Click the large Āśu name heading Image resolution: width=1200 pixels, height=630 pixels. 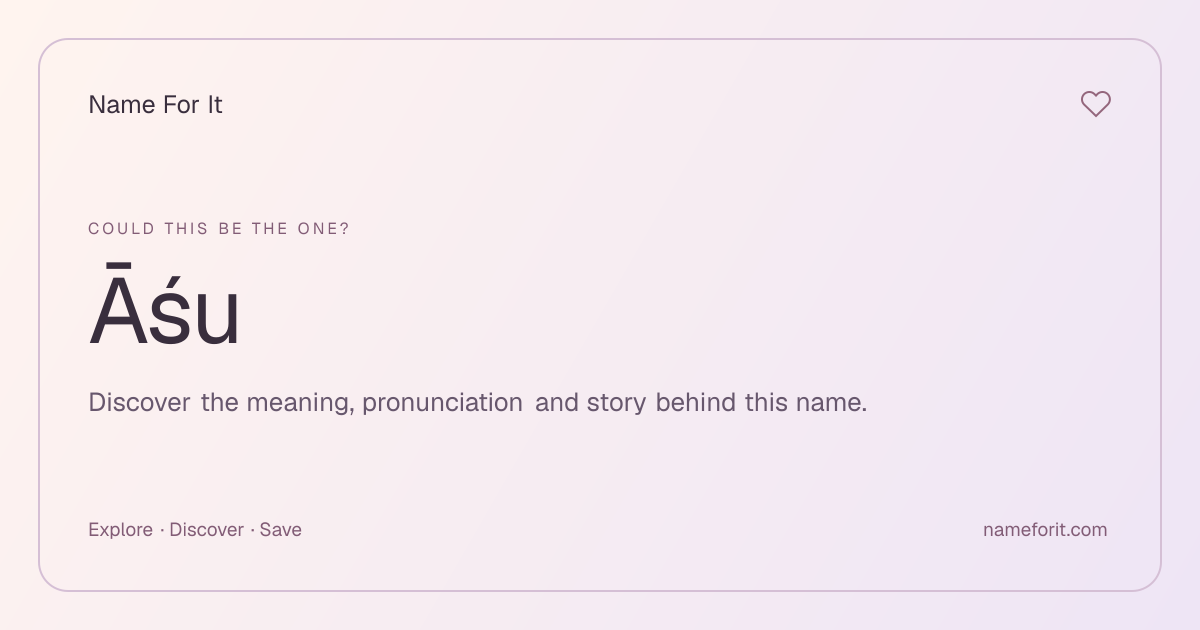pyautogui.click(x=165, y=307)
